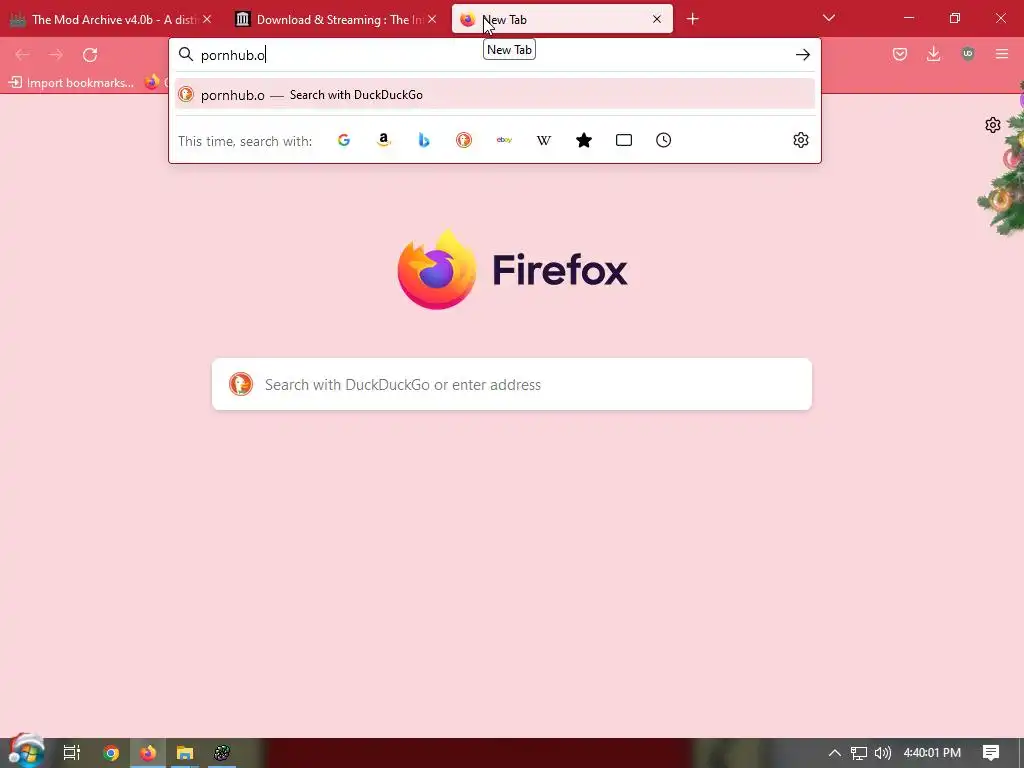Open search settings gear in the dropdown
Screen dimensions: 1024x768
tap(801, 140)
